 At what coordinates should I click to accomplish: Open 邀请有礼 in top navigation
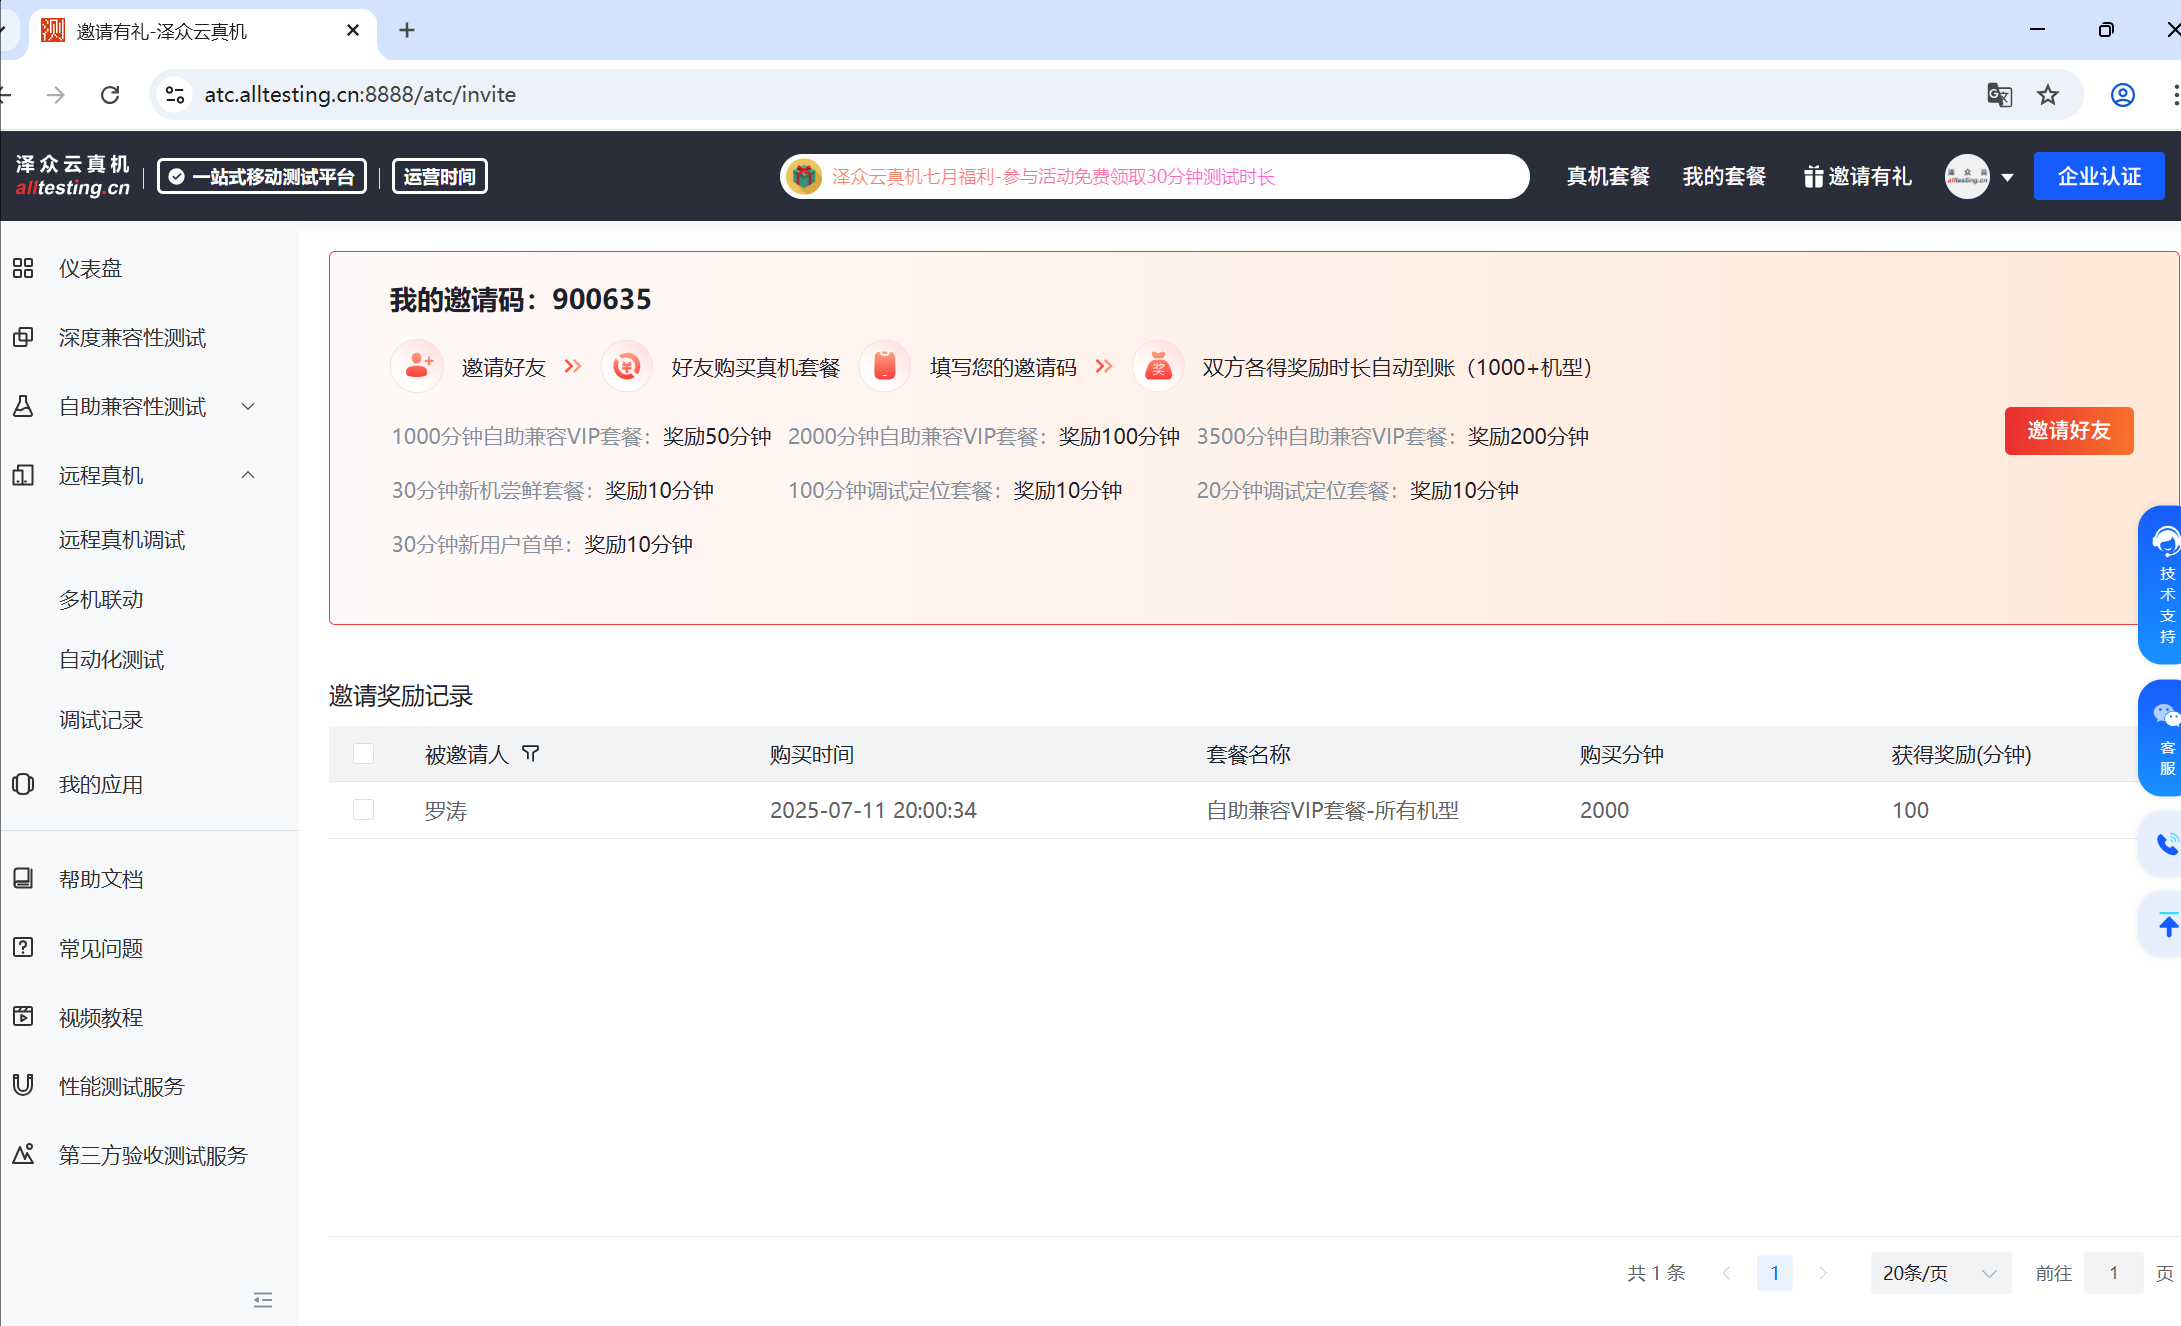click(1858, 177)
